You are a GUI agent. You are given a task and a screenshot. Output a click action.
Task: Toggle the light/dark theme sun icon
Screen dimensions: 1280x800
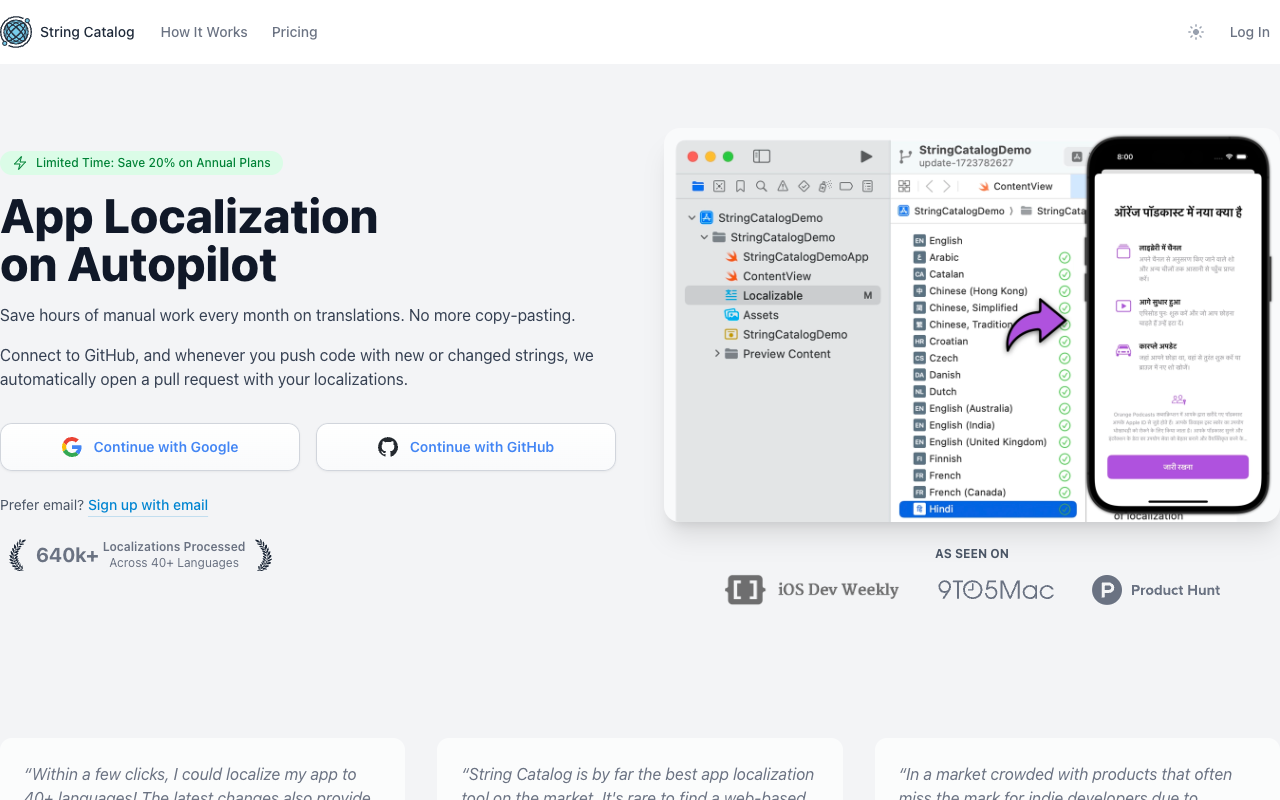[1196, 32]
